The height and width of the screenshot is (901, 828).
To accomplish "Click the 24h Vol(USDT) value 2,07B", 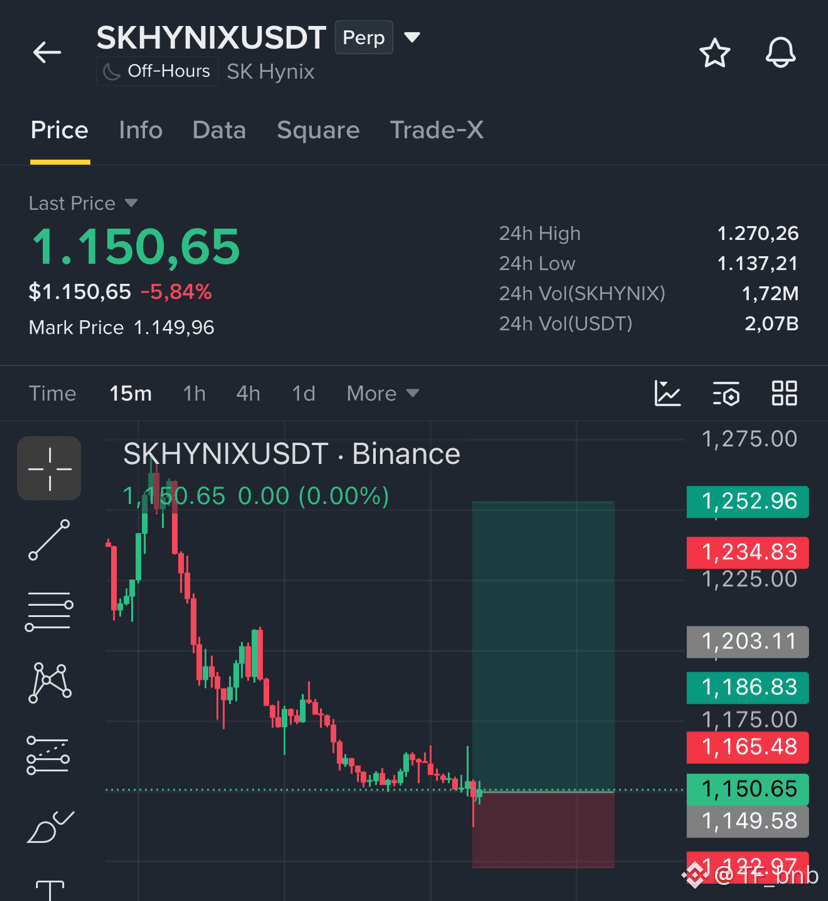I will click(772, 324).
